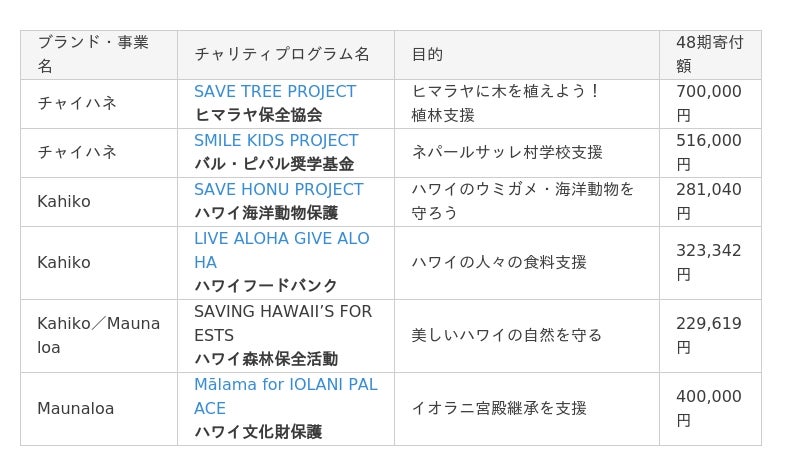Select the 229,619円 donation cell
This screenshot has width=800, height=476.
tap(710, 336)
